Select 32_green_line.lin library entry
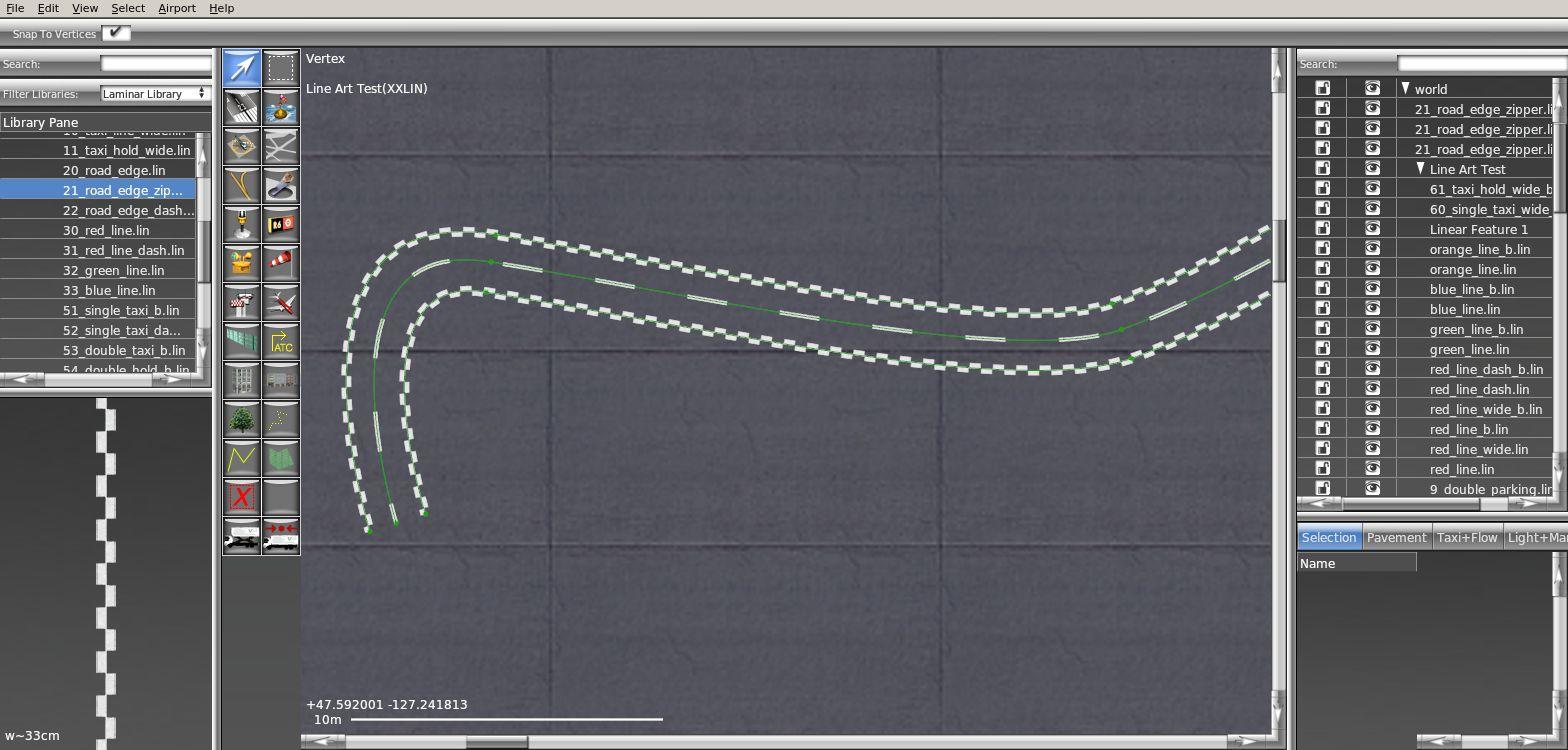The image size is (1568, 750). click(x=100, y=270)
